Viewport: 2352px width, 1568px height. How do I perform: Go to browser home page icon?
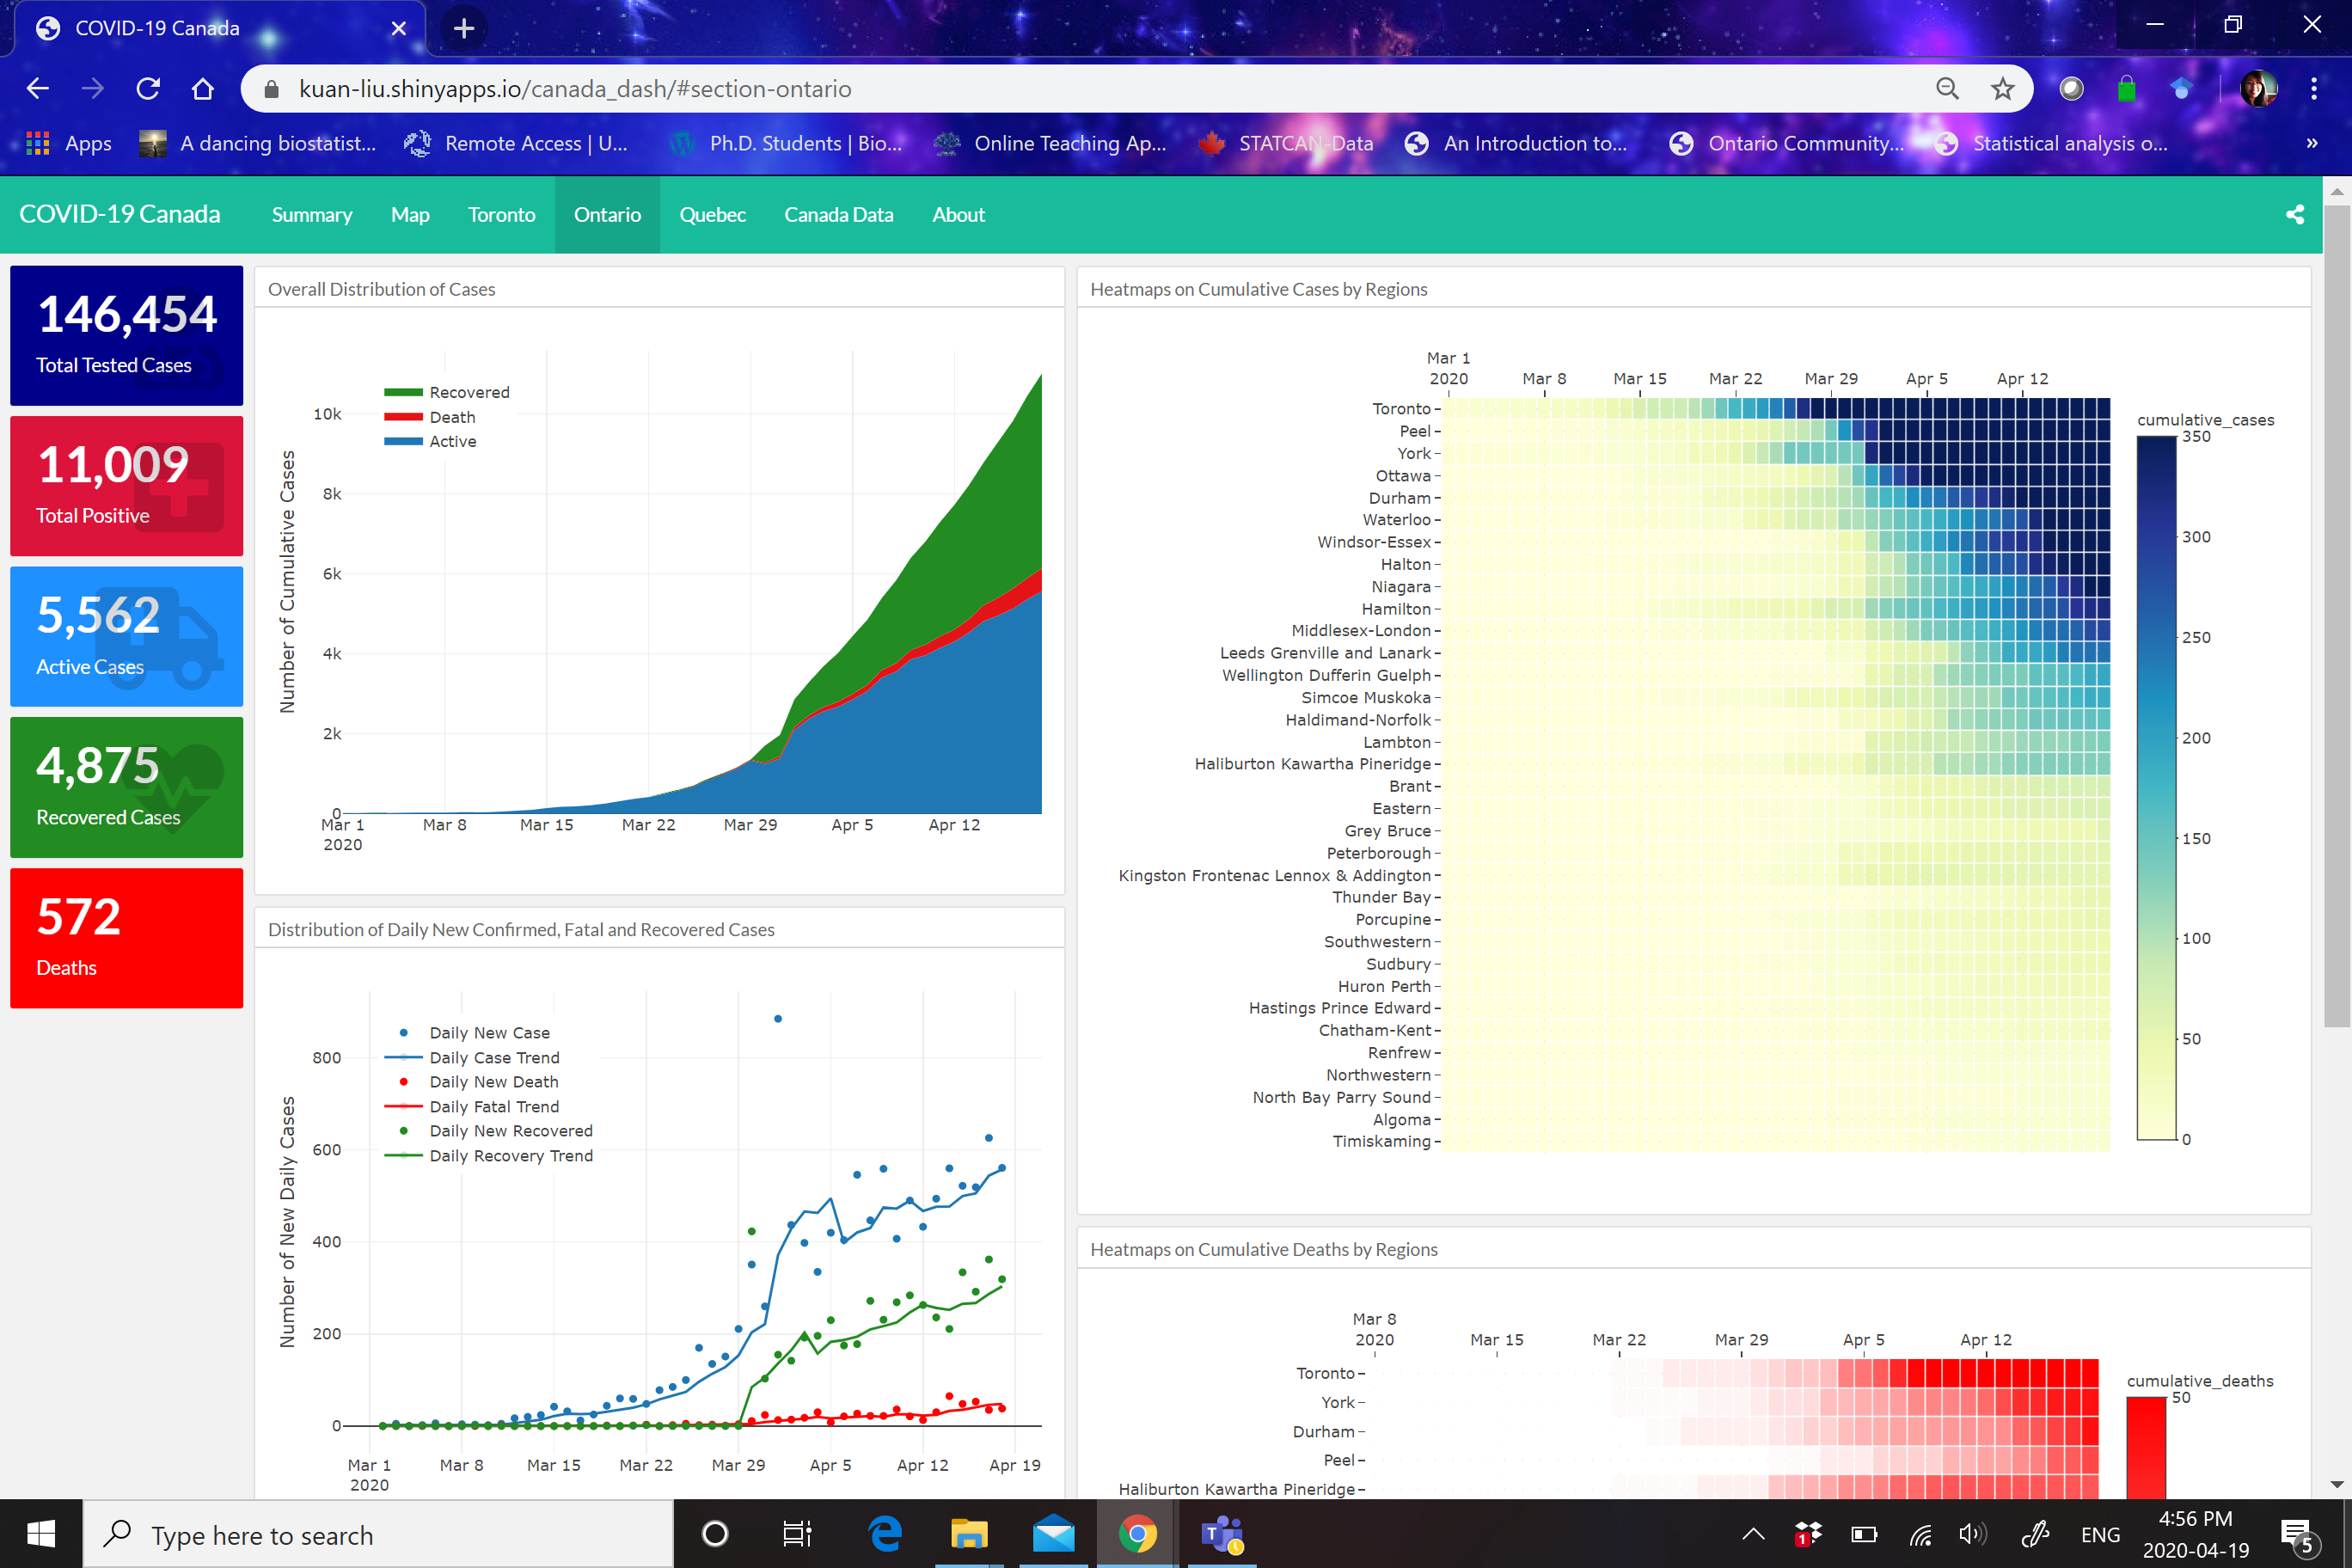203,89
